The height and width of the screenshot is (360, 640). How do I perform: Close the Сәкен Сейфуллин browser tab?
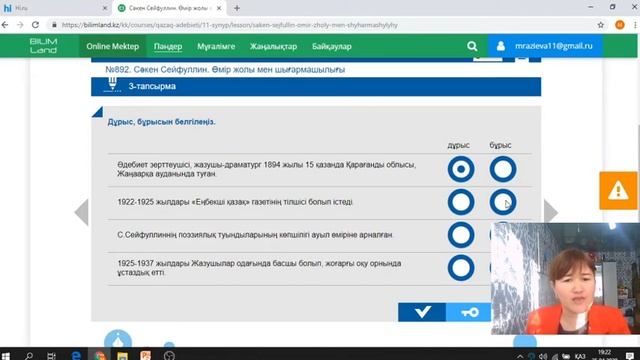[x=219, y=8]
